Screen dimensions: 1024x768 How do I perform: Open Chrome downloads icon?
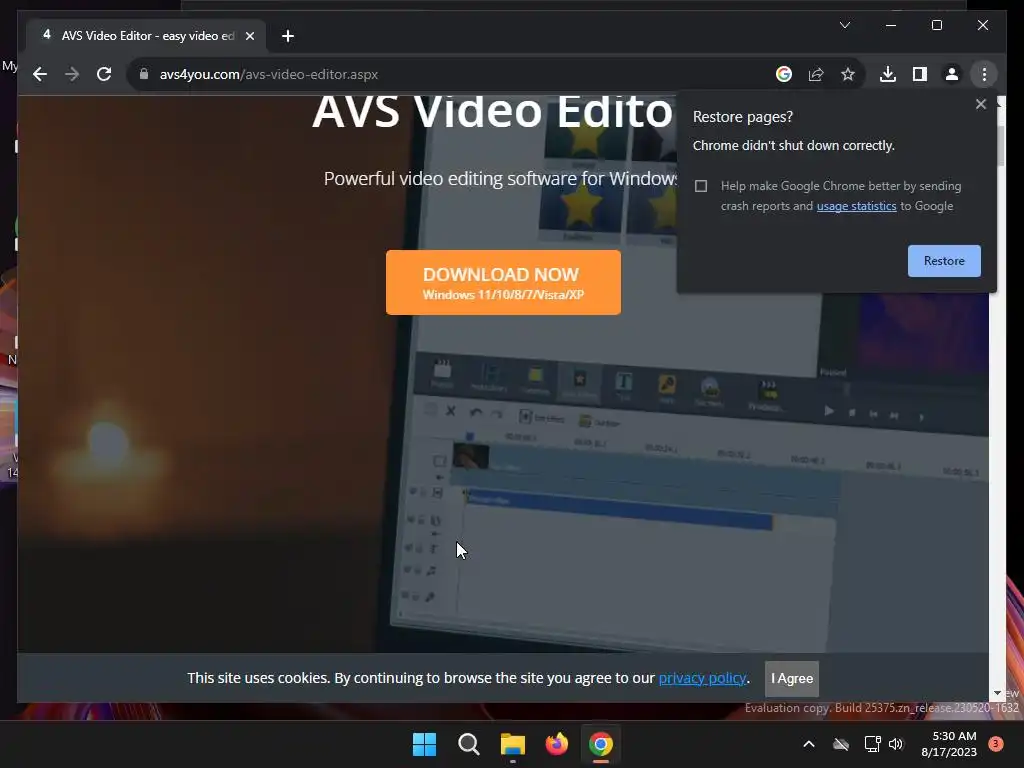(888, 74)
